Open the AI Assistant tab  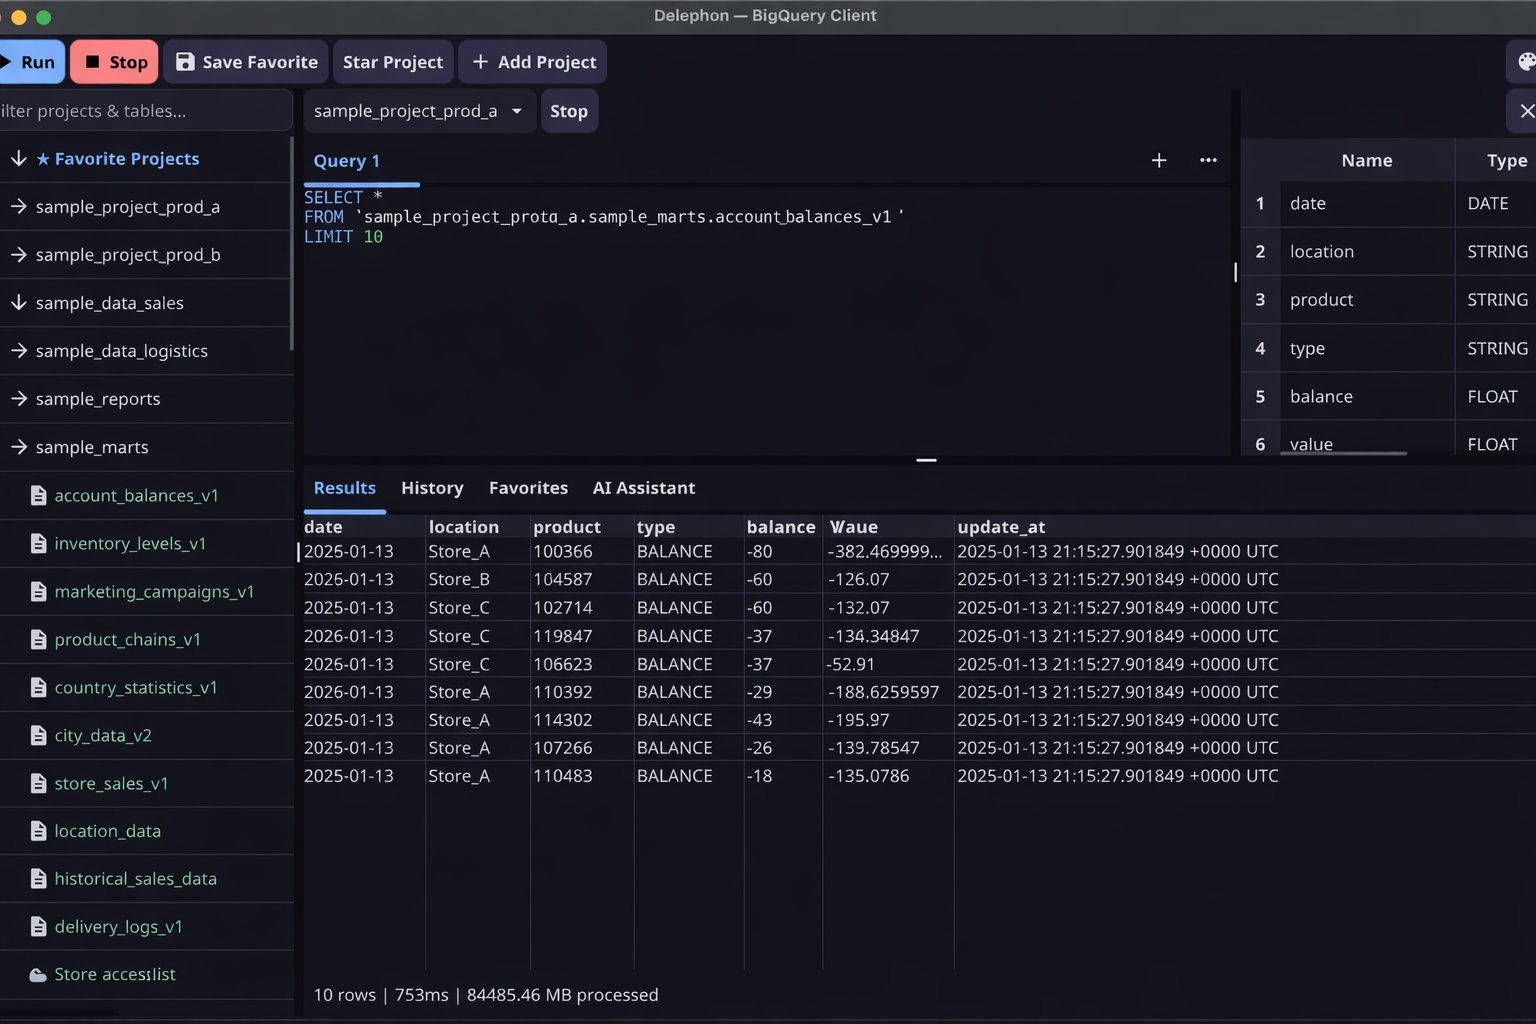pyautogui.click(x=643, y=488)
